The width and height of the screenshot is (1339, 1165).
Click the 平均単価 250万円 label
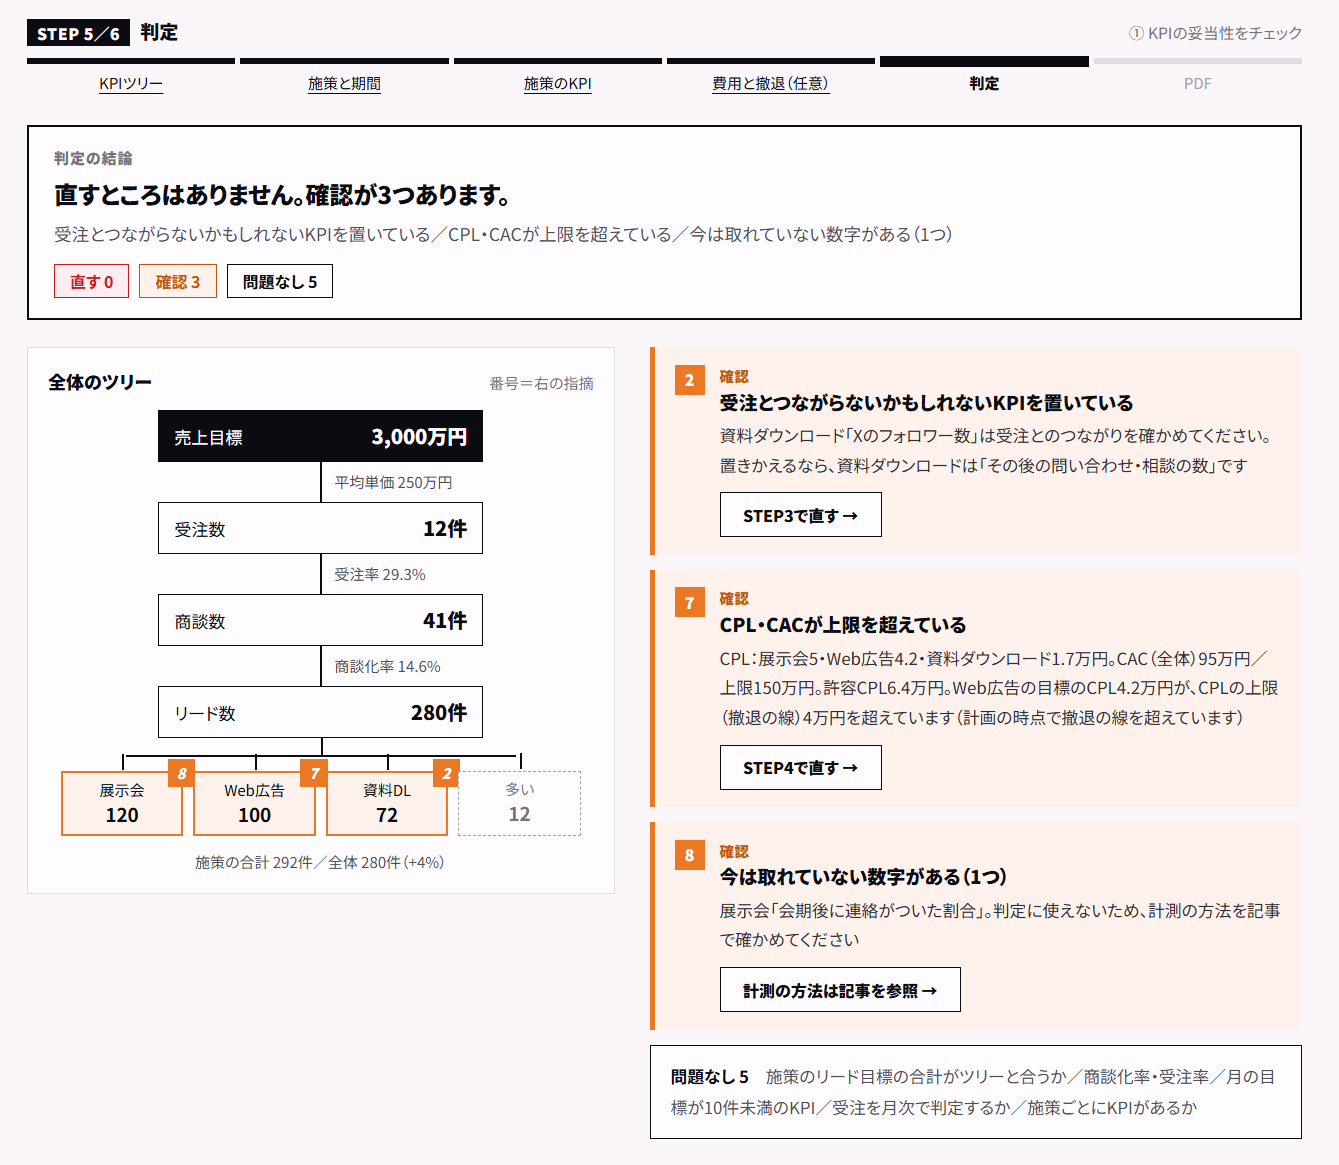[393, 482]
